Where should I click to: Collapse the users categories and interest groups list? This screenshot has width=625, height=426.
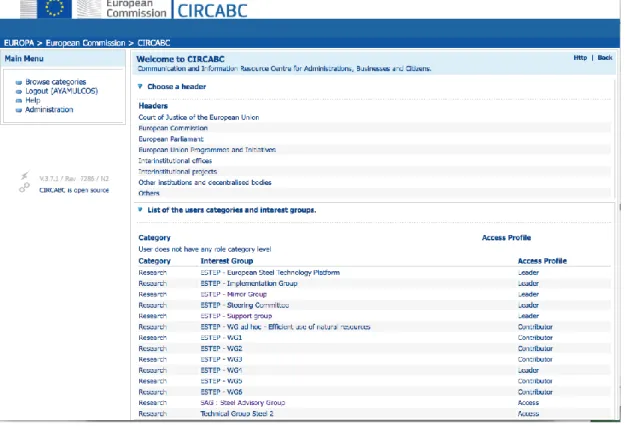pos(140,210)
